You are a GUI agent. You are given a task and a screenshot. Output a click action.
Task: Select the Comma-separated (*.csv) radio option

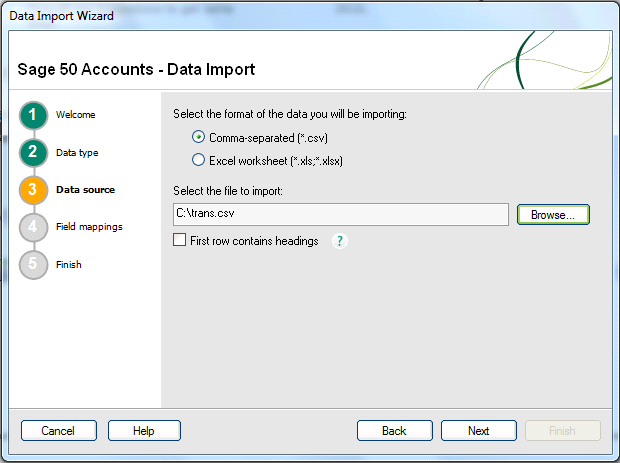(x=199, y=137)
